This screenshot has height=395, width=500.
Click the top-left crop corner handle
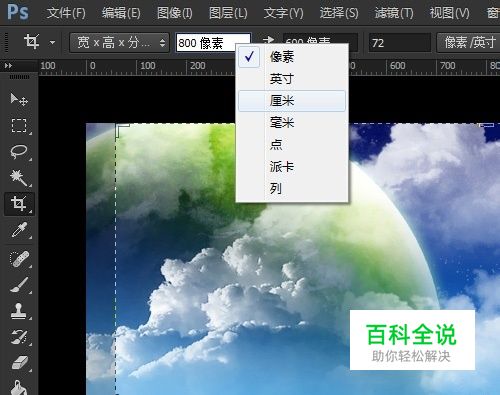(122, 130)
